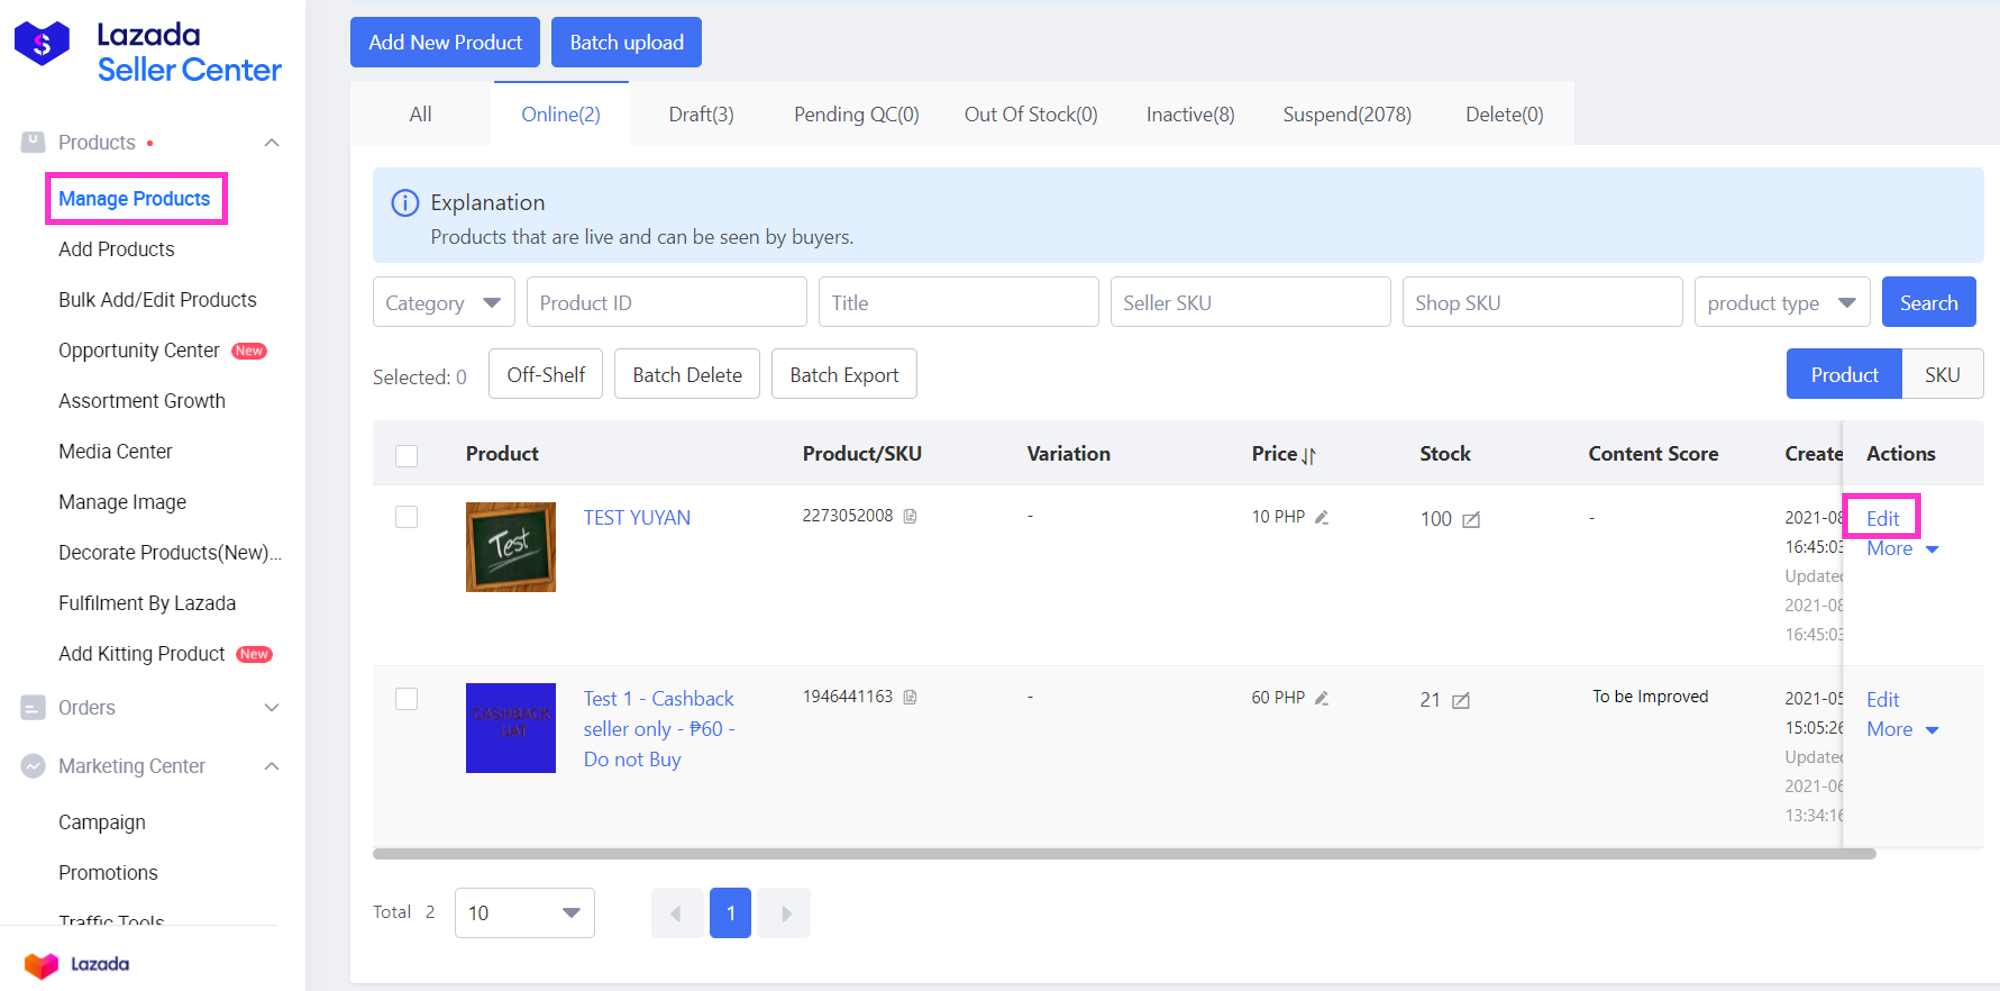Click Edit for TEST YUYAN product
The height and width of the screenshot is (991, 2000).
tap(1882, 518)
